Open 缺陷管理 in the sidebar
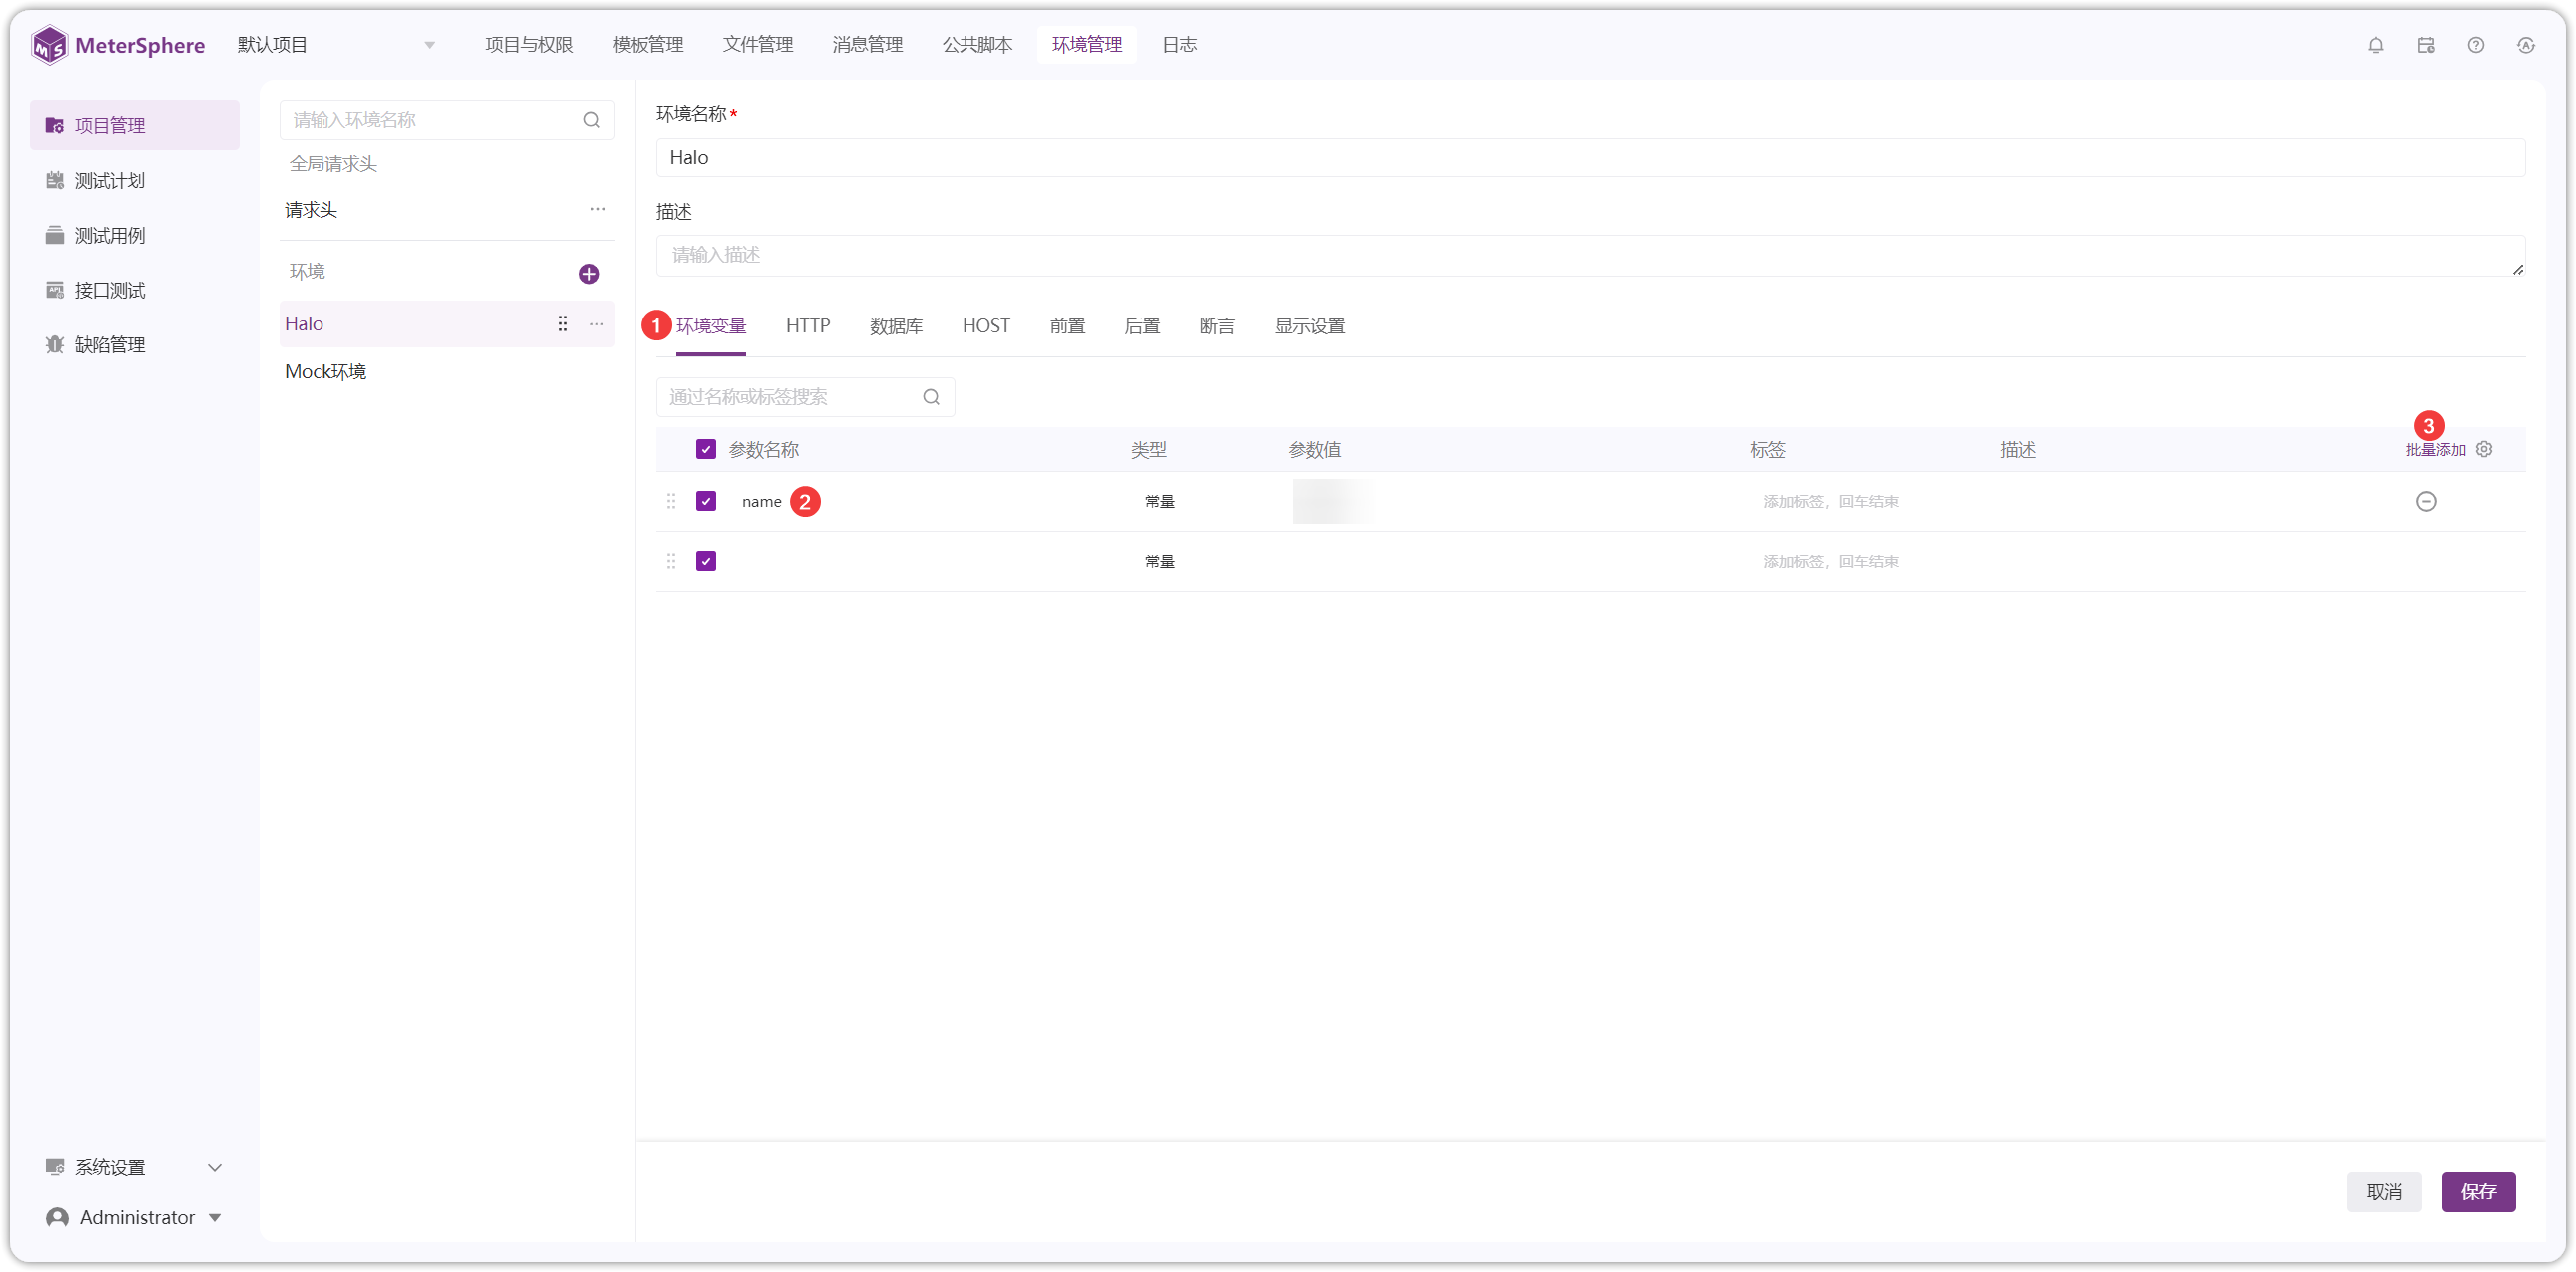The width and height of the screenshot is (2576, 1272). (x=110, y=345)
